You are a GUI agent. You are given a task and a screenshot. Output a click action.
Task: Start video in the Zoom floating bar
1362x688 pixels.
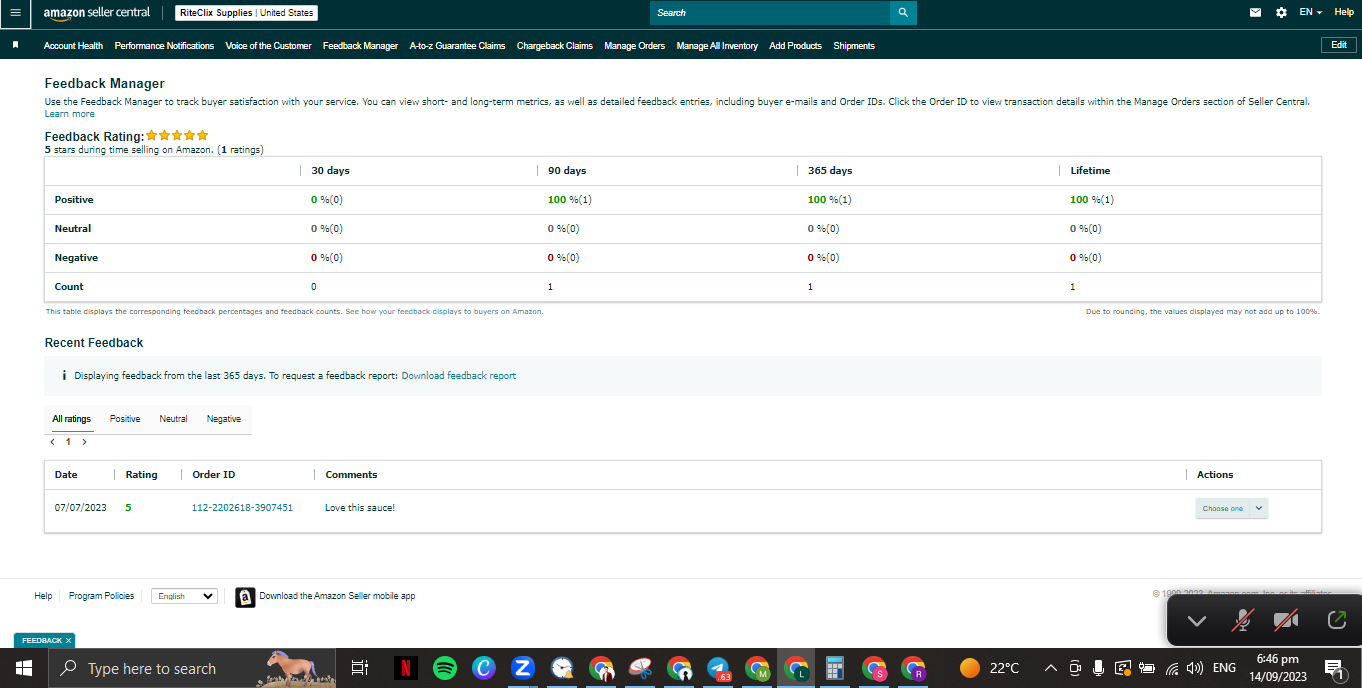pos(1286,621)
